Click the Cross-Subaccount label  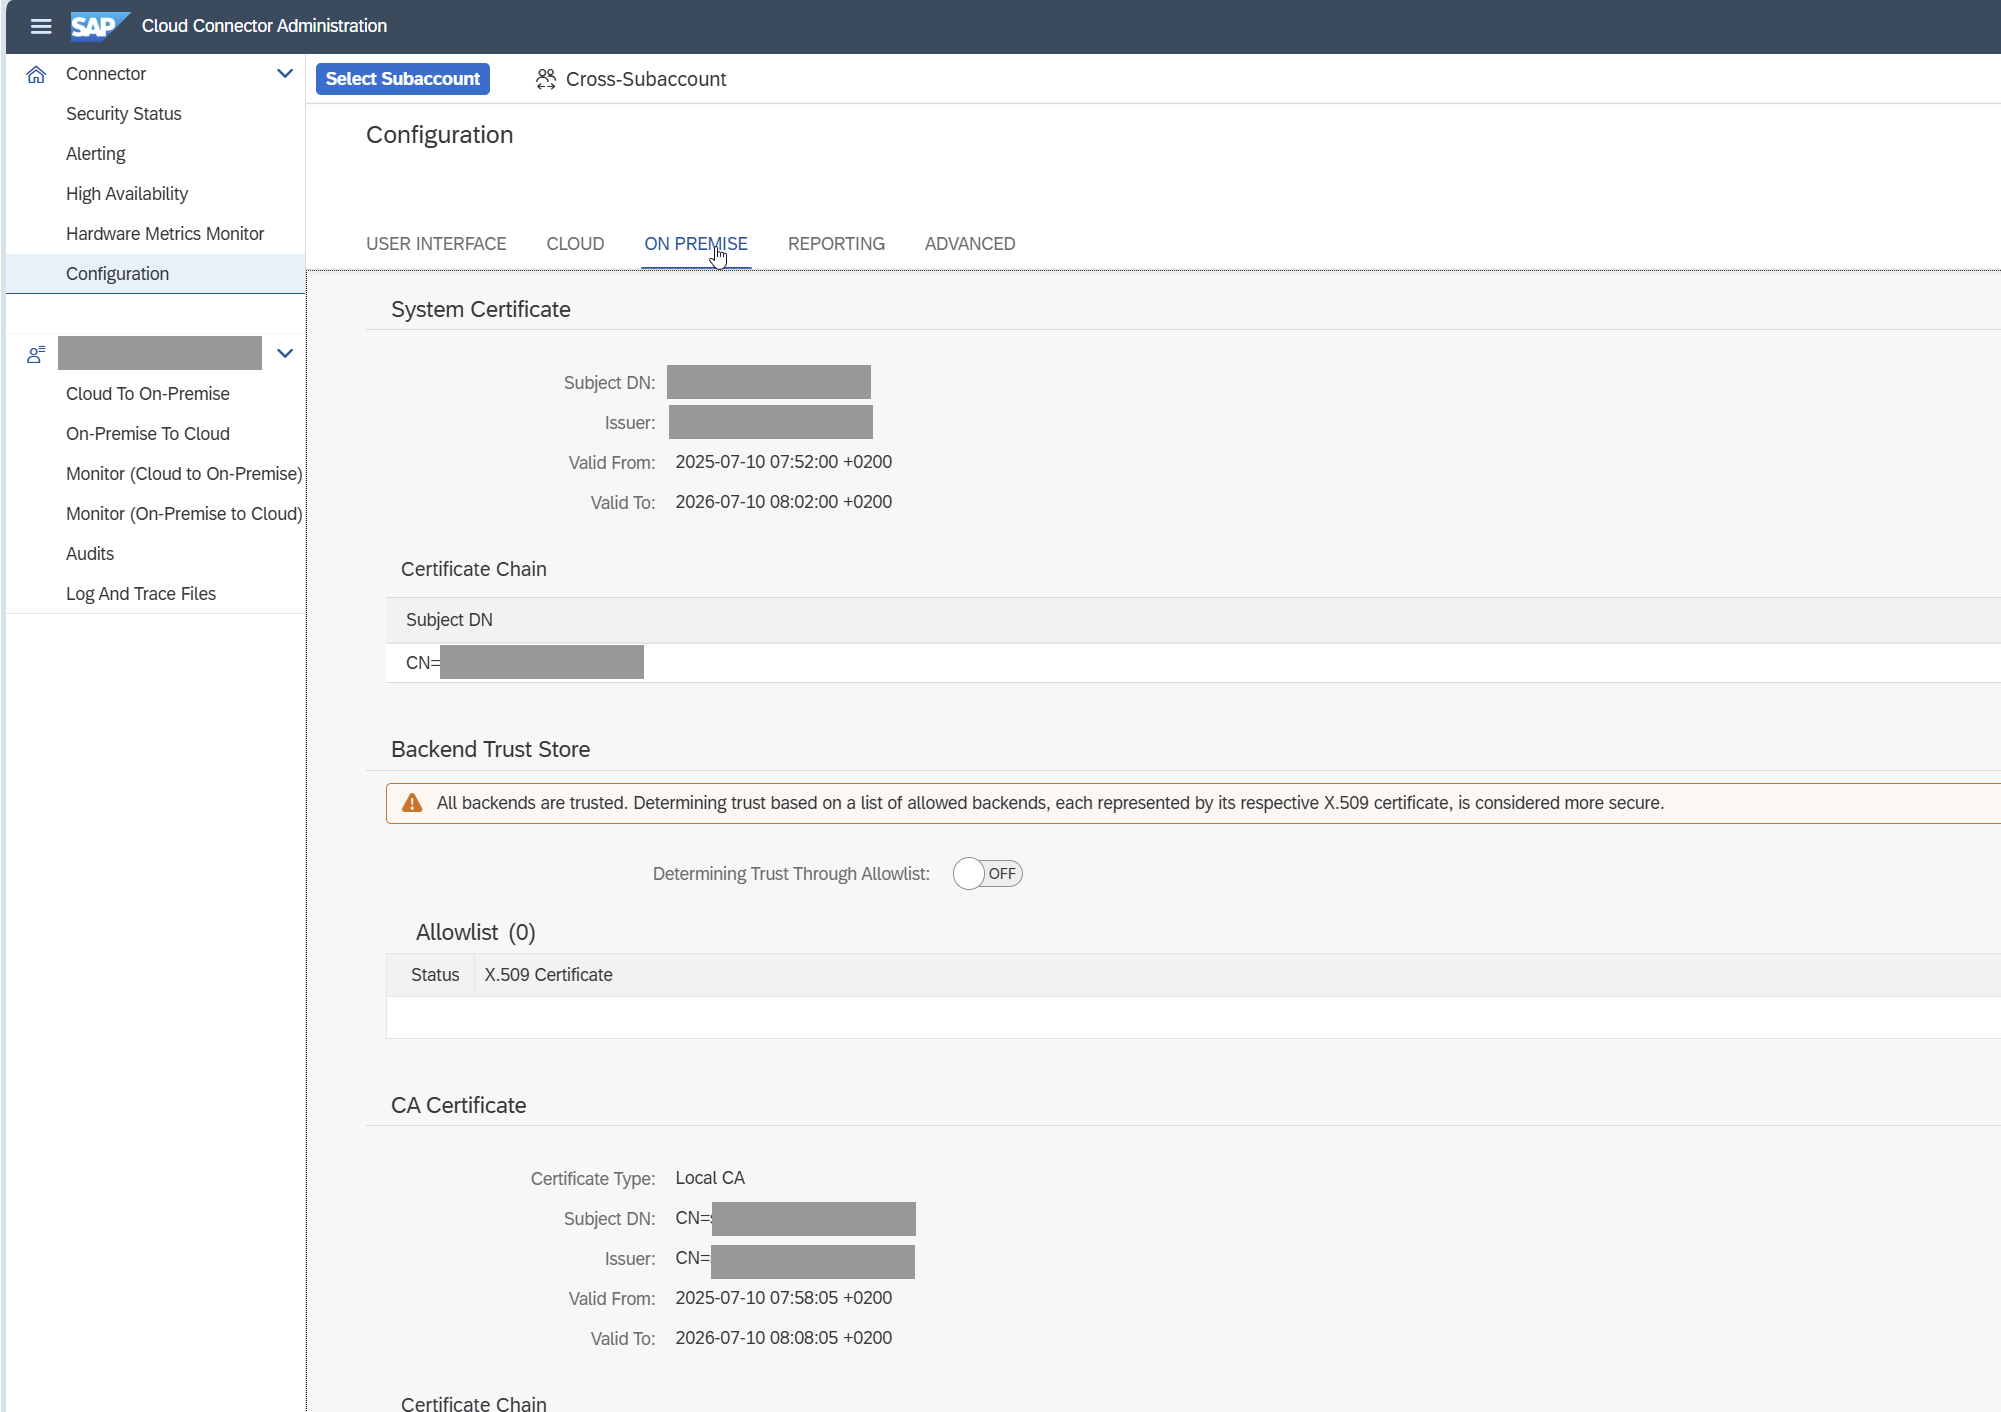(646, 79)
